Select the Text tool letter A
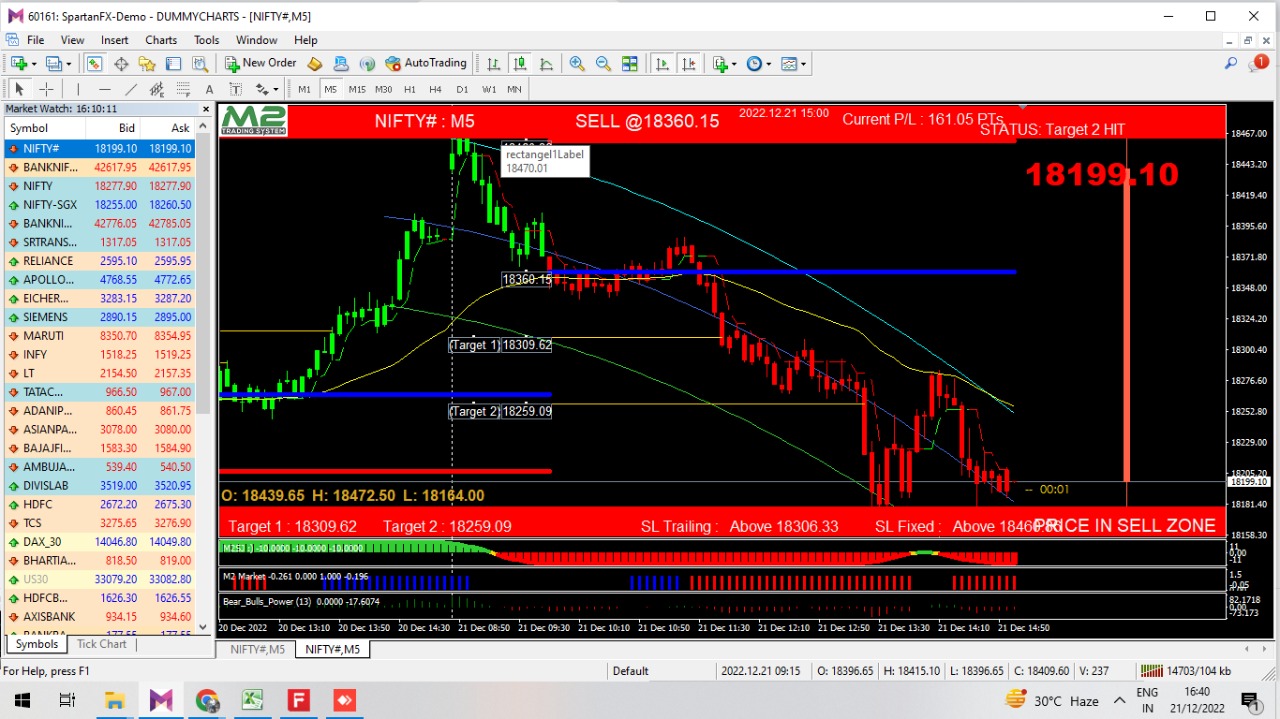The image size is (1280, 719). tap(209, 89)
